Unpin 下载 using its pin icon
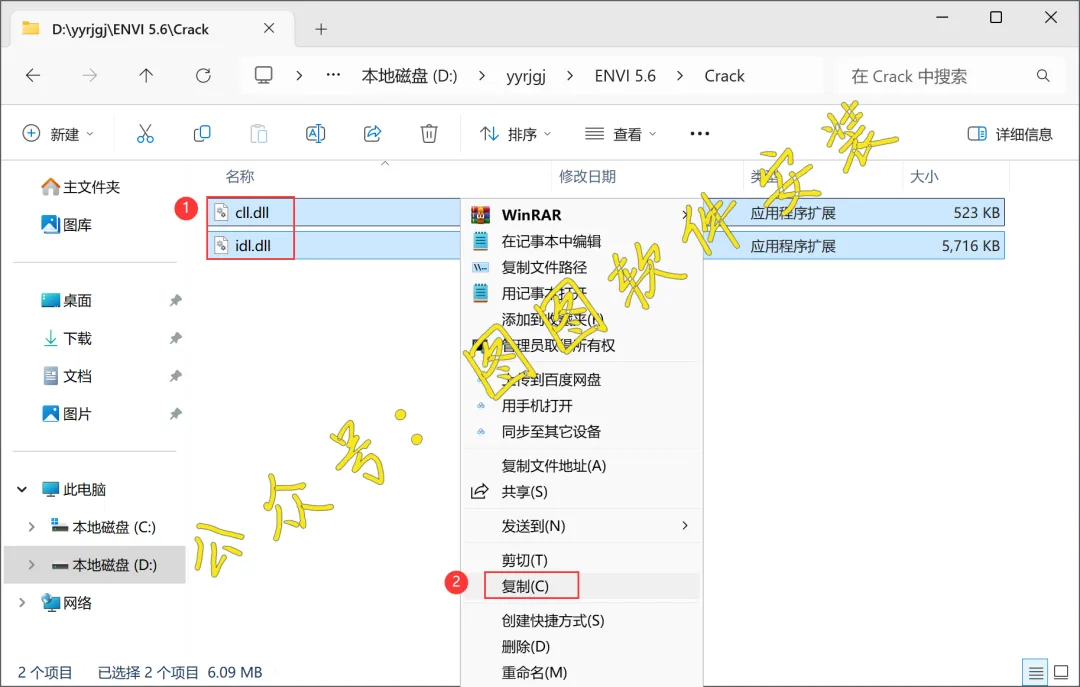This screenshot has width=1080, height=687. point(176,338)
